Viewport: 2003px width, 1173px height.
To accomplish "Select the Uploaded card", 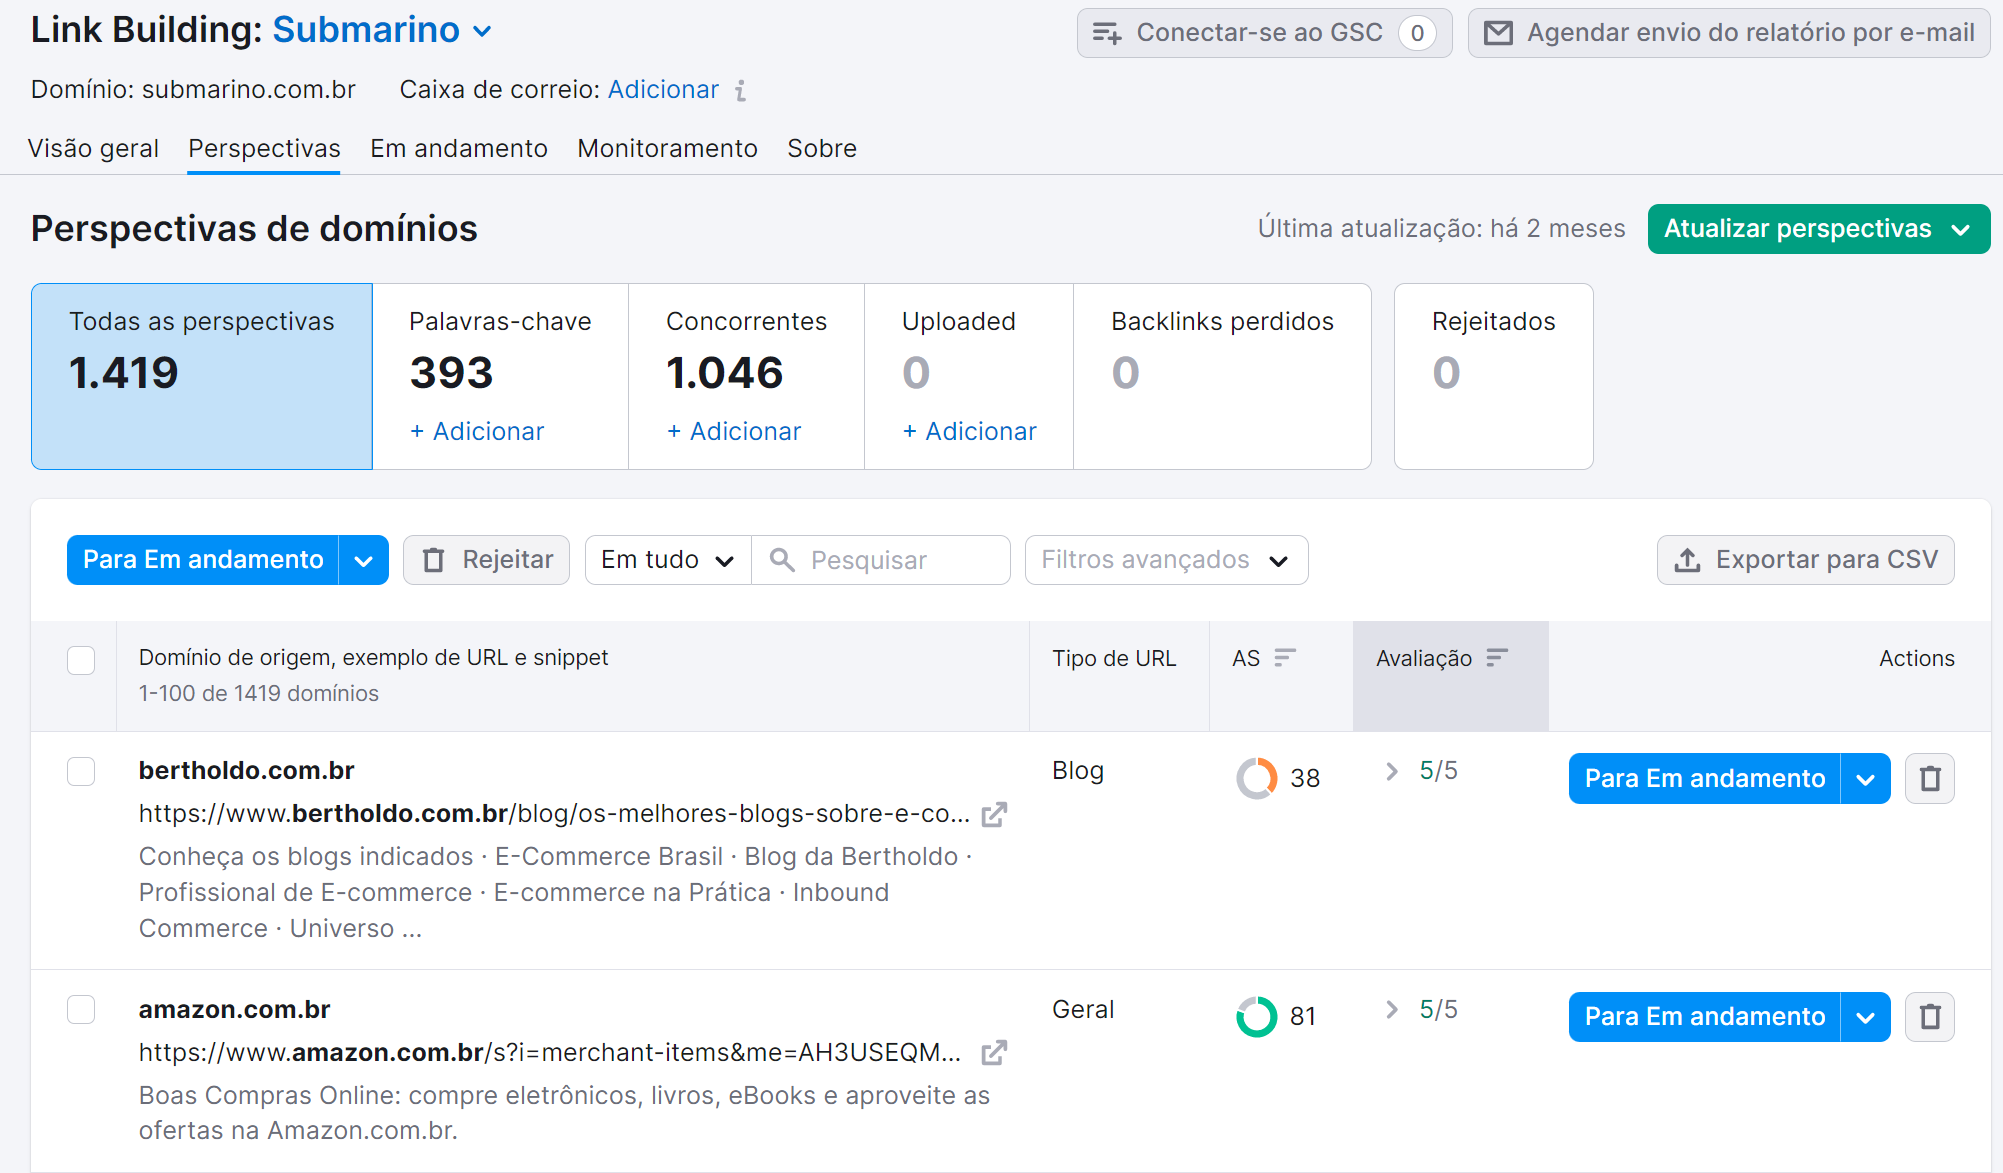I will (x=969, y=376).
